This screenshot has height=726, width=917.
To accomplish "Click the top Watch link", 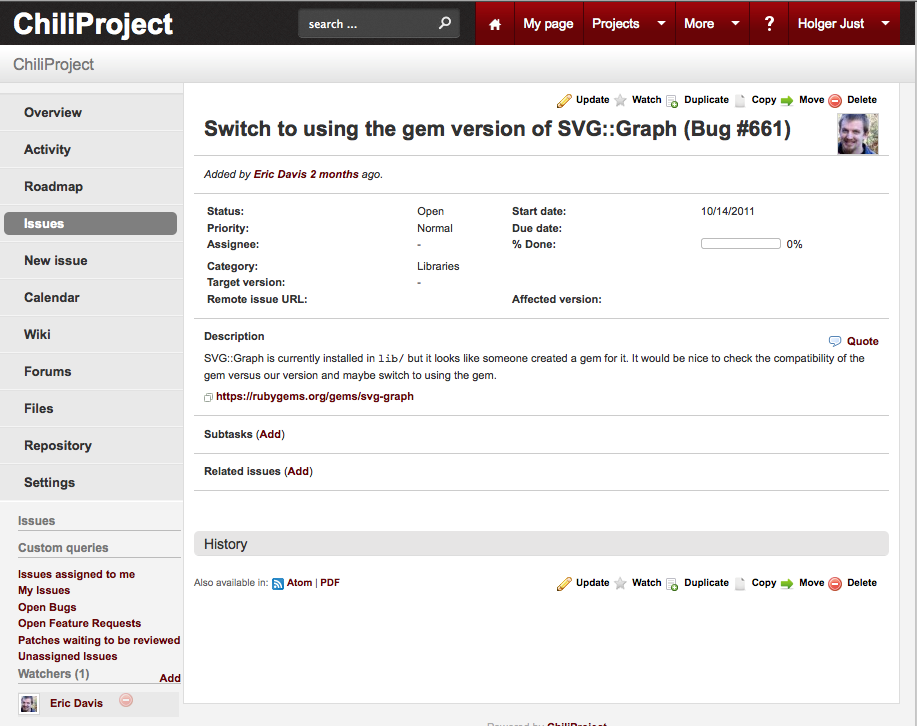I will tap(646, 99).
